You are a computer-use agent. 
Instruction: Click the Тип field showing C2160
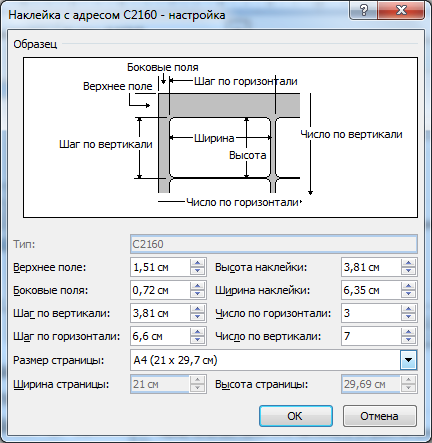click(x=274, y=244)
